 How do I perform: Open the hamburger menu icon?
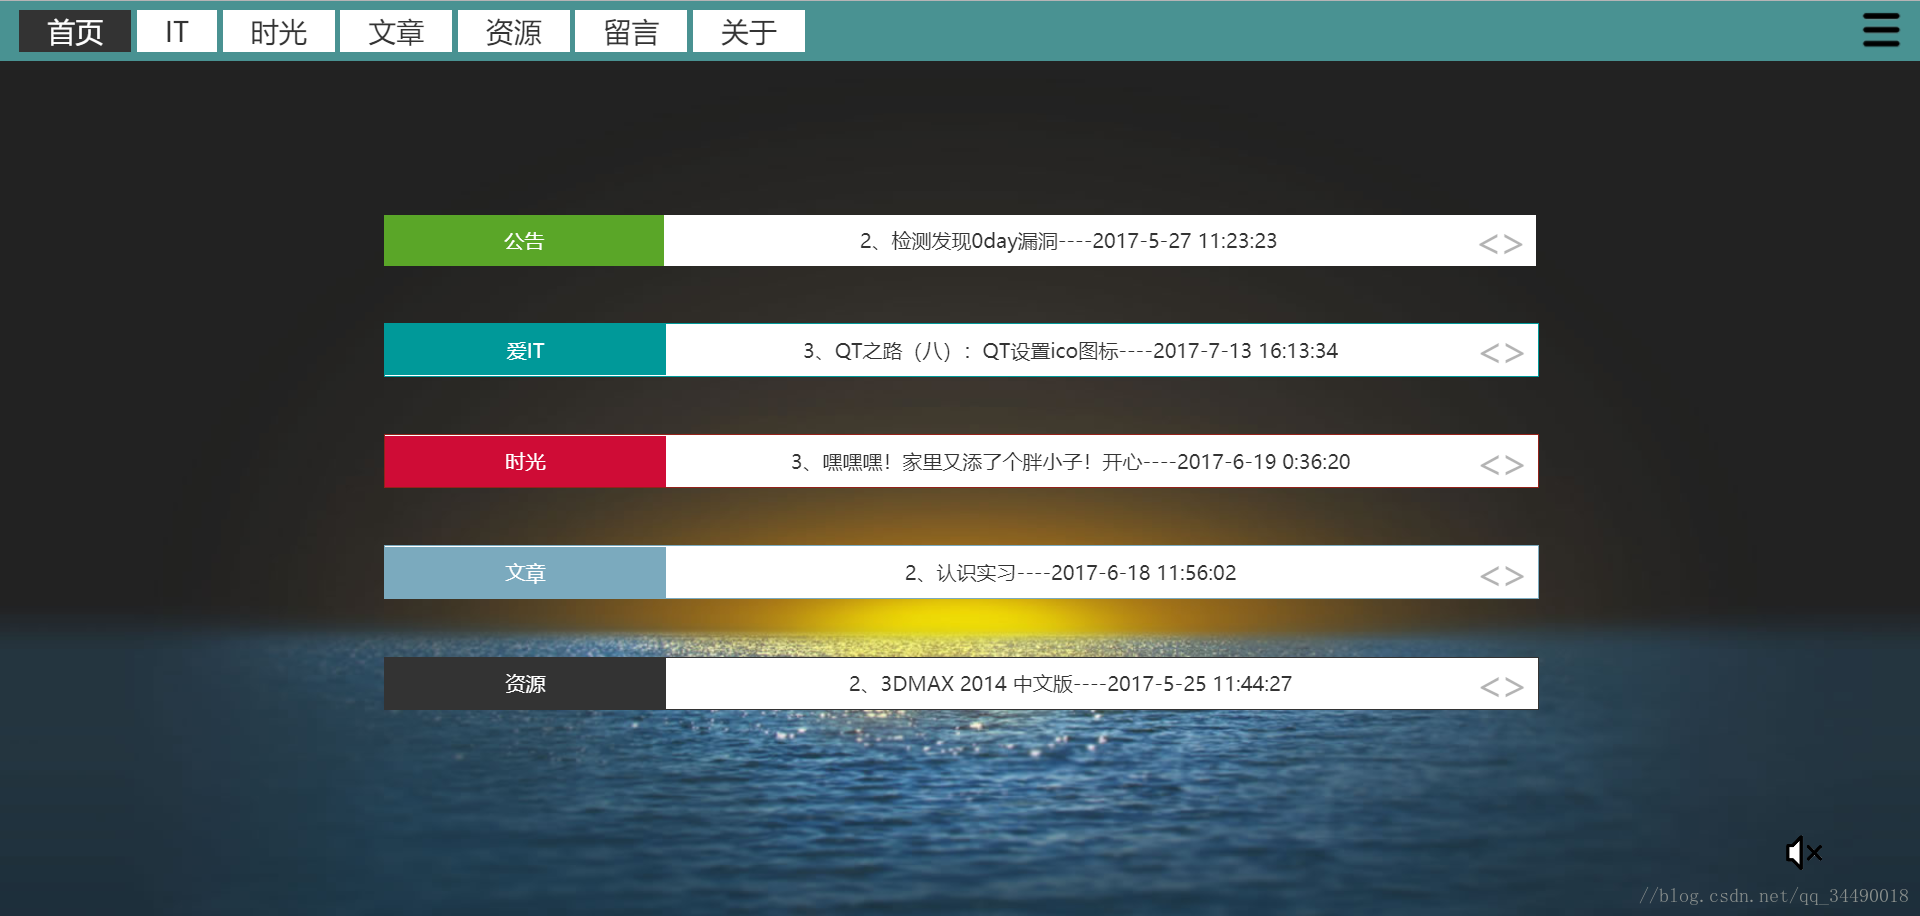[x=1881, y=30]
